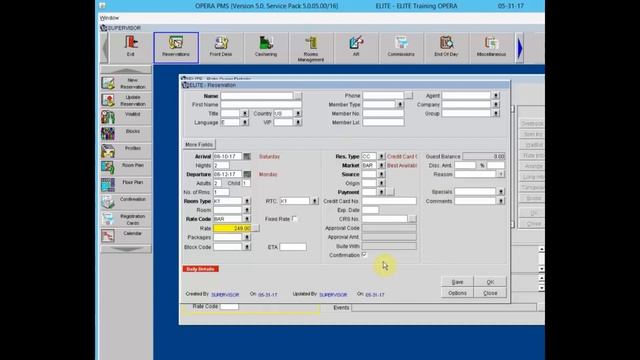640x360 pixels.
Task: Click the OK button
Action: tap(490, 282)
